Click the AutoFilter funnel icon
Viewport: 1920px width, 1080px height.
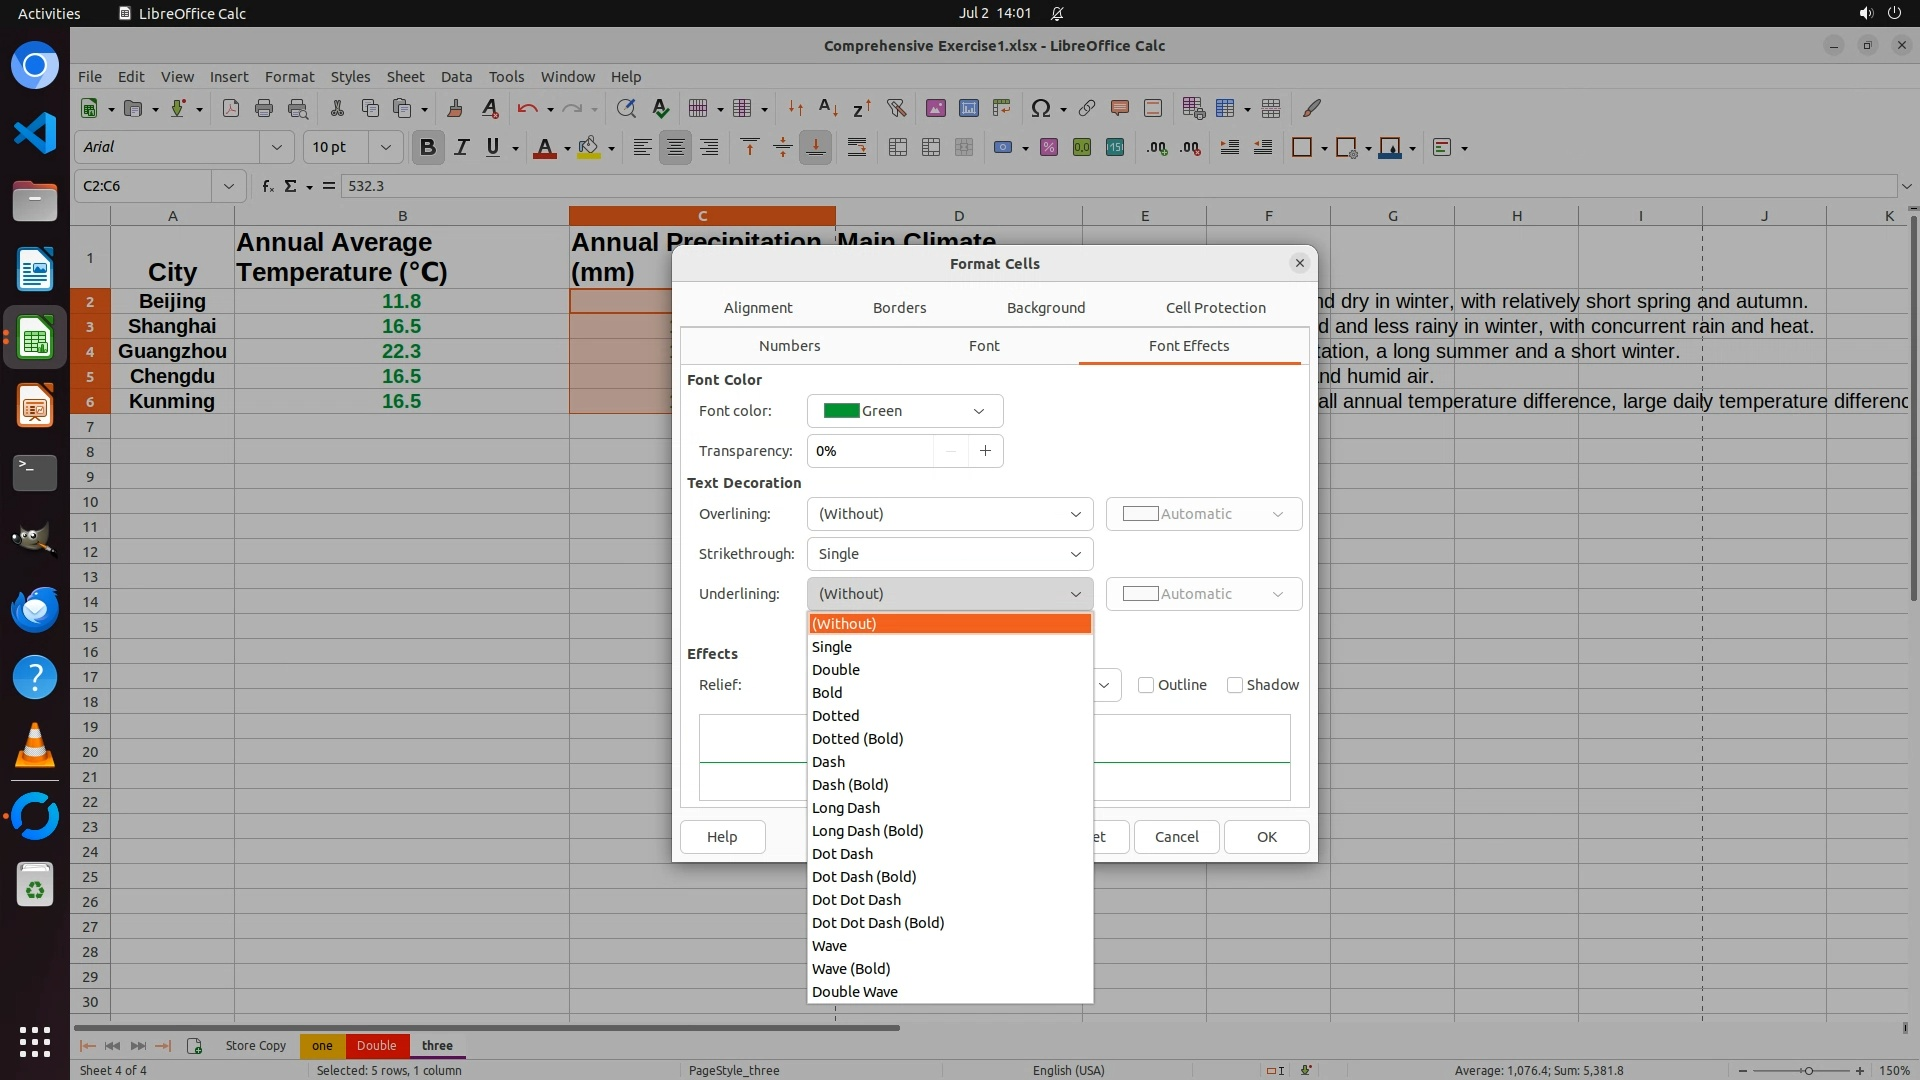tap(896, 108)
